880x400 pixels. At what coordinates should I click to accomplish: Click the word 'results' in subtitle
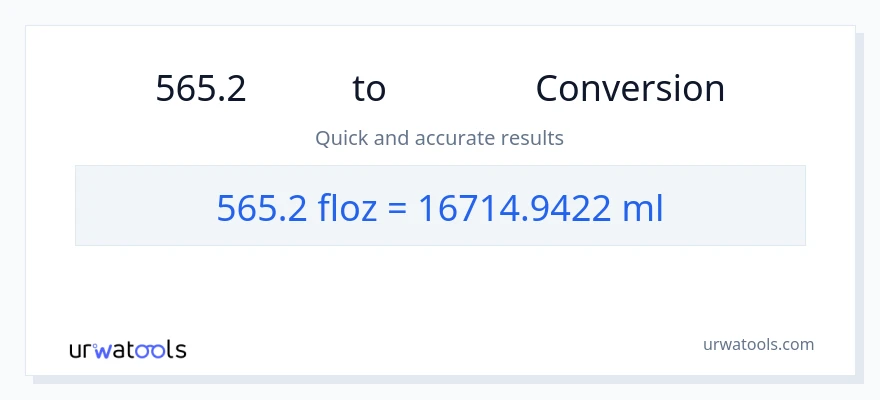click(x=533, y=138)
